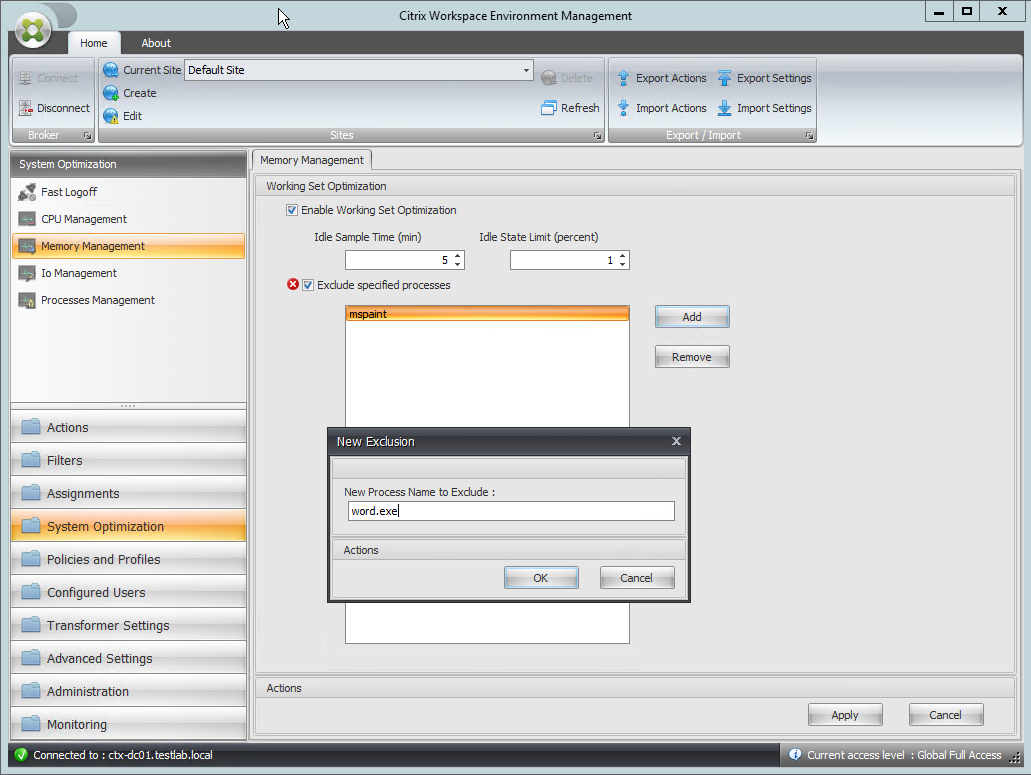Click the Export Actions icon
This screenshot has width=1031, height=775.
coord(623,78)
